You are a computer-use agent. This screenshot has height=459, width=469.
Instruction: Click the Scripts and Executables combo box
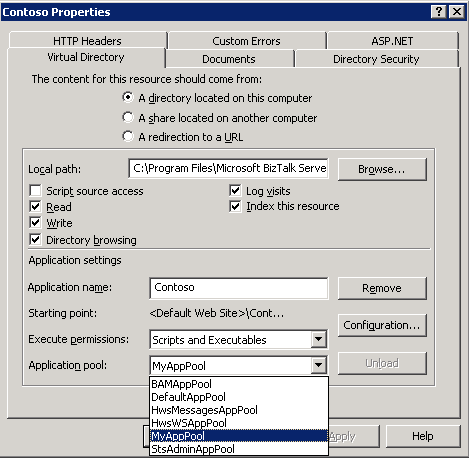pos(239,340)
